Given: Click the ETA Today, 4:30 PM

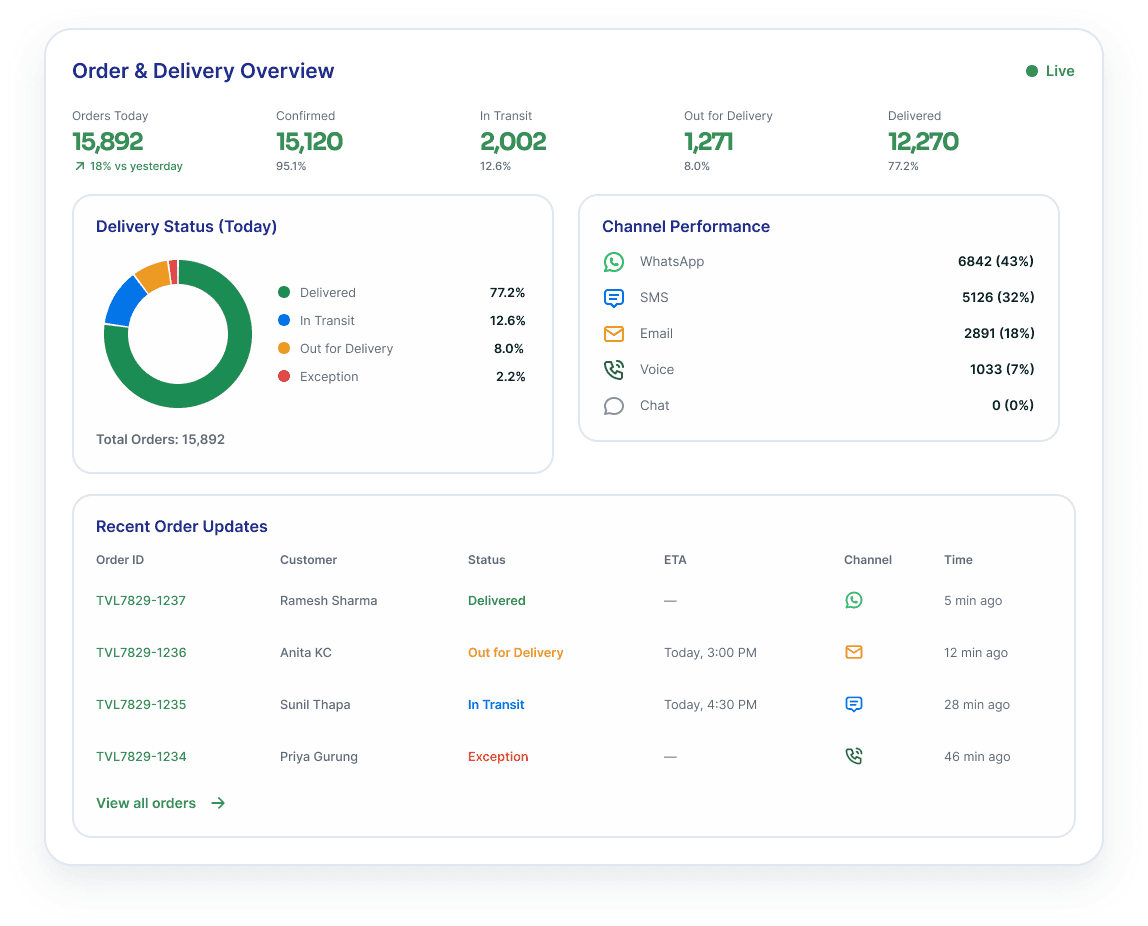Looking at the screenshot, I should (x=710, y=704).
